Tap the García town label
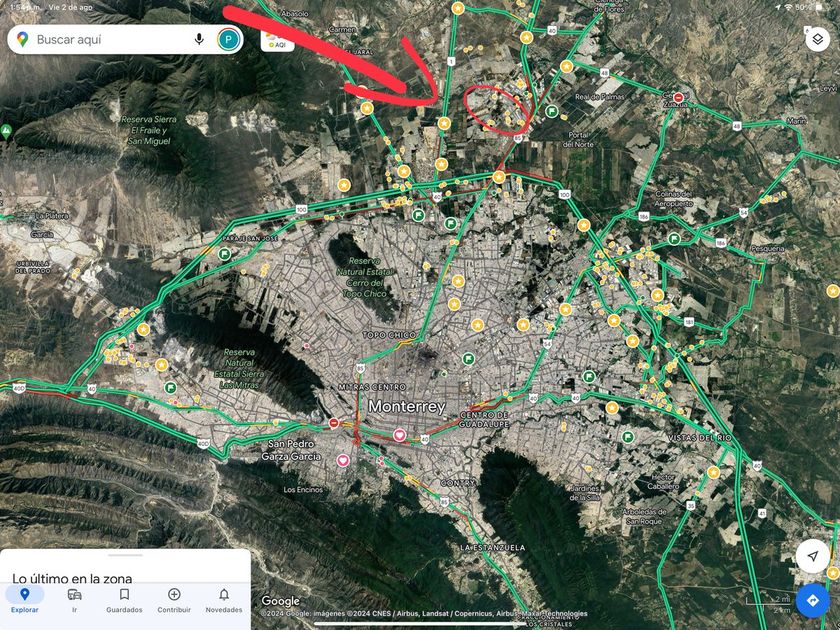The width and height of the screenshot is (840, 630). 42,234
